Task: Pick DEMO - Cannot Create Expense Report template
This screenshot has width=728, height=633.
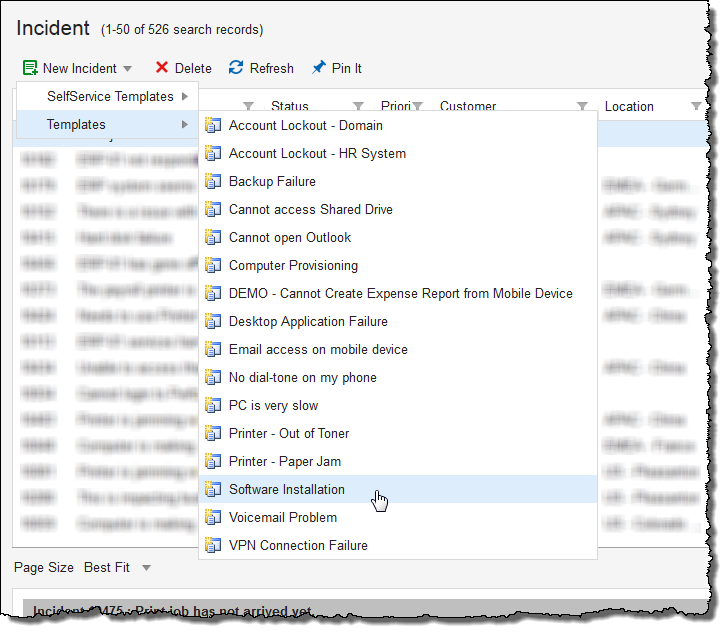Action: pos(398,294)
